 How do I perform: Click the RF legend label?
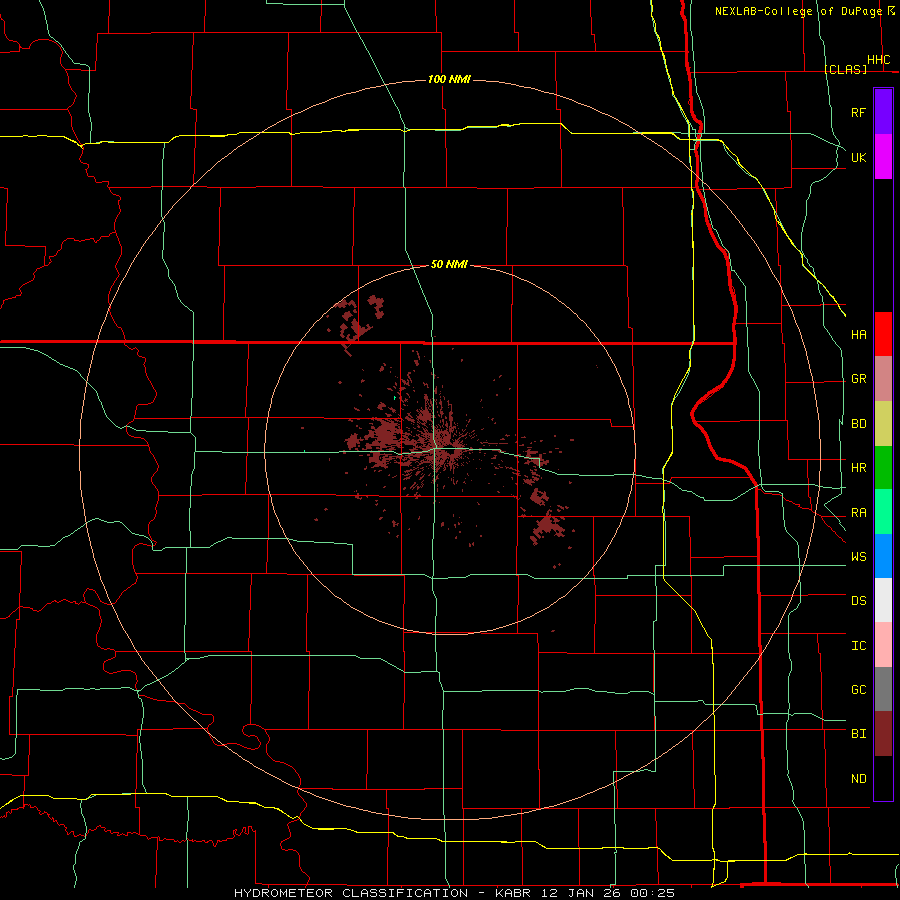858,112
